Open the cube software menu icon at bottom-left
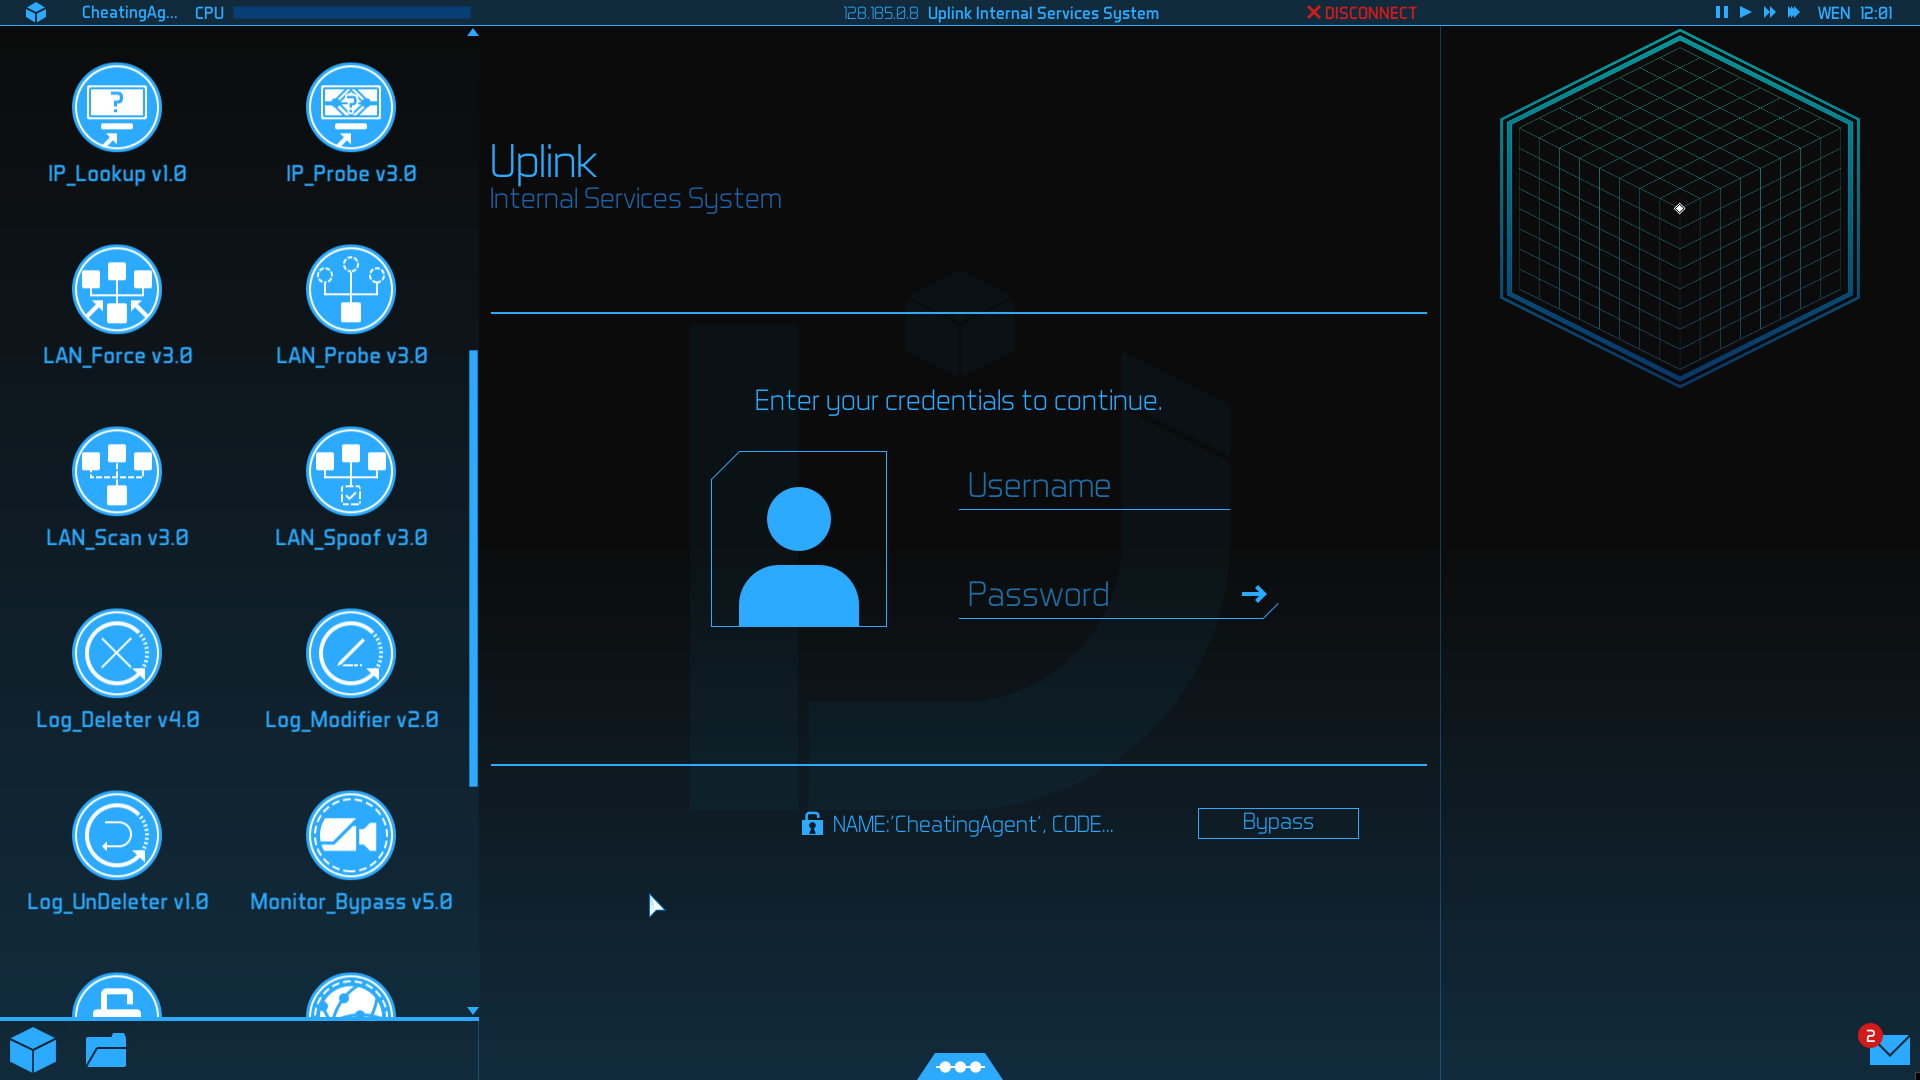The height and width of the screenshot is (1080, 1920). point(33,1050)
